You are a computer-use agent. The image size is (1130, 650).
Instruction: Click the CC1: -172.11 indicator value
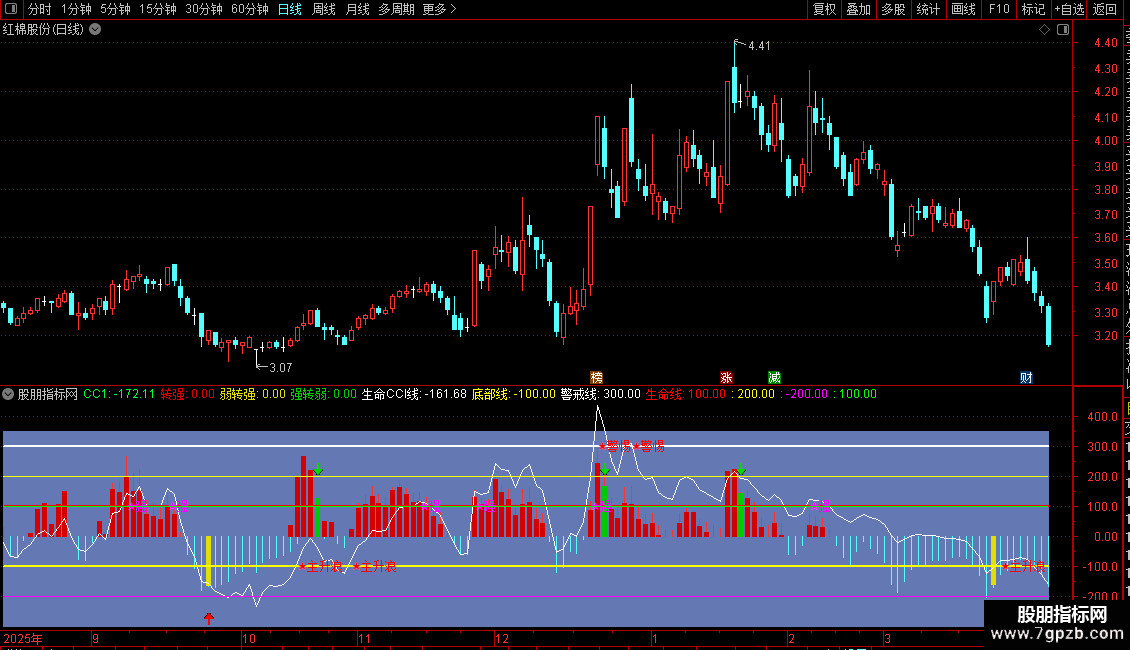119,394
